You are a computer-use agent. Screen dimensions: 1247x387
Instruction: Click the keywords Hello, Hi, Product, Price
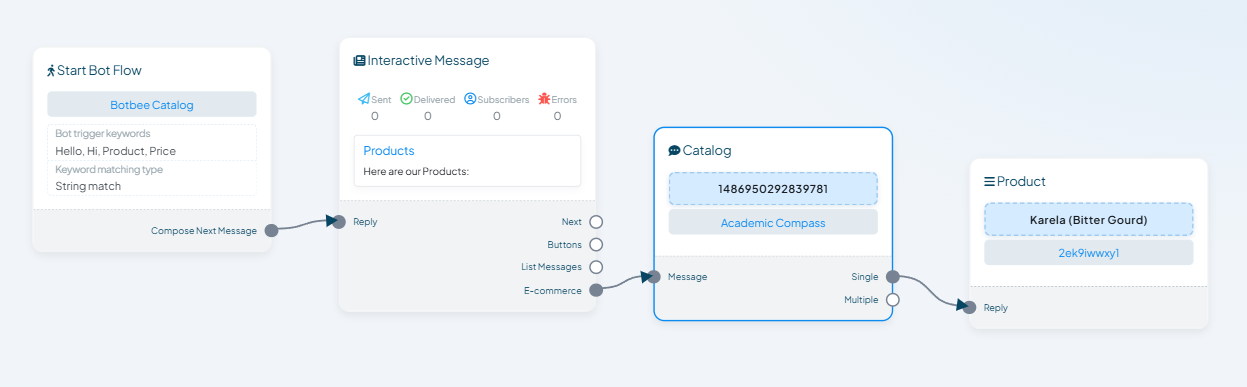pyautogui.click(x=115, y=151)
